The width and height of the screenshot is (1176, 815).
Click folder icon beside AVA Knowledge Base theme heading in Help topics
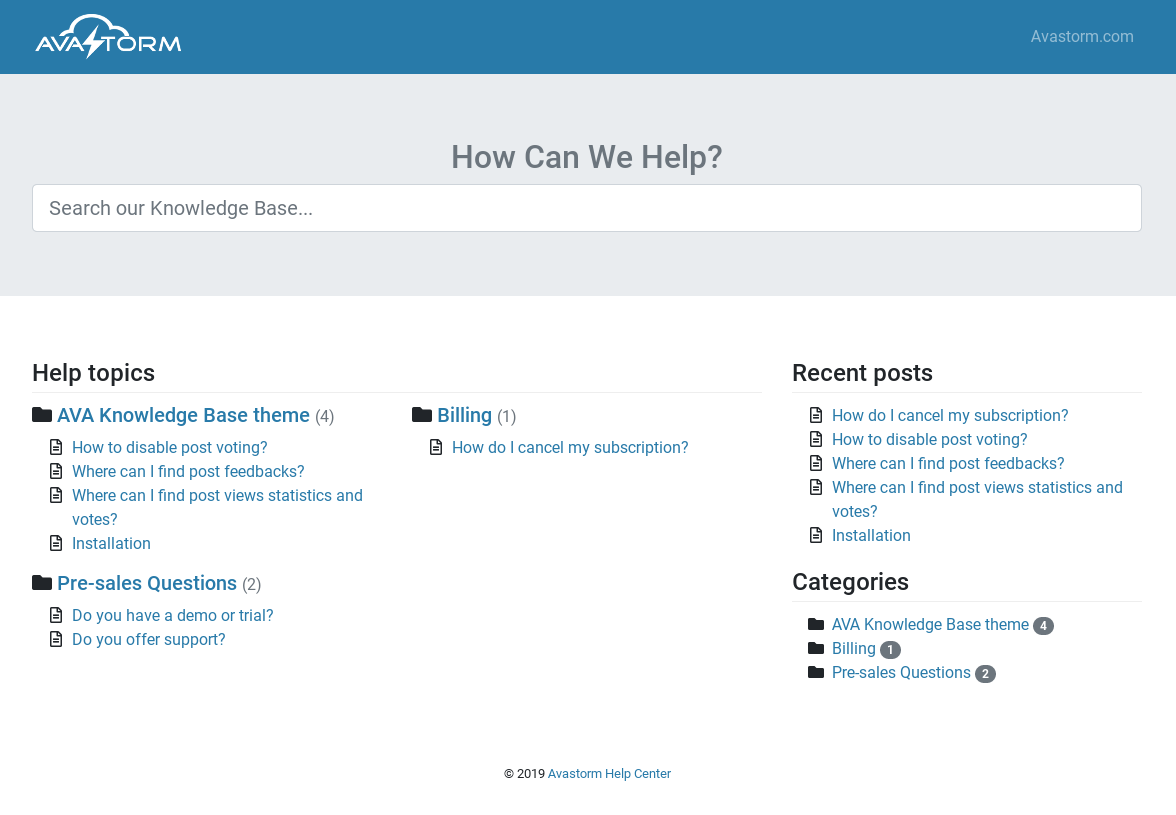pyautogui.click(x=42, y=415)
